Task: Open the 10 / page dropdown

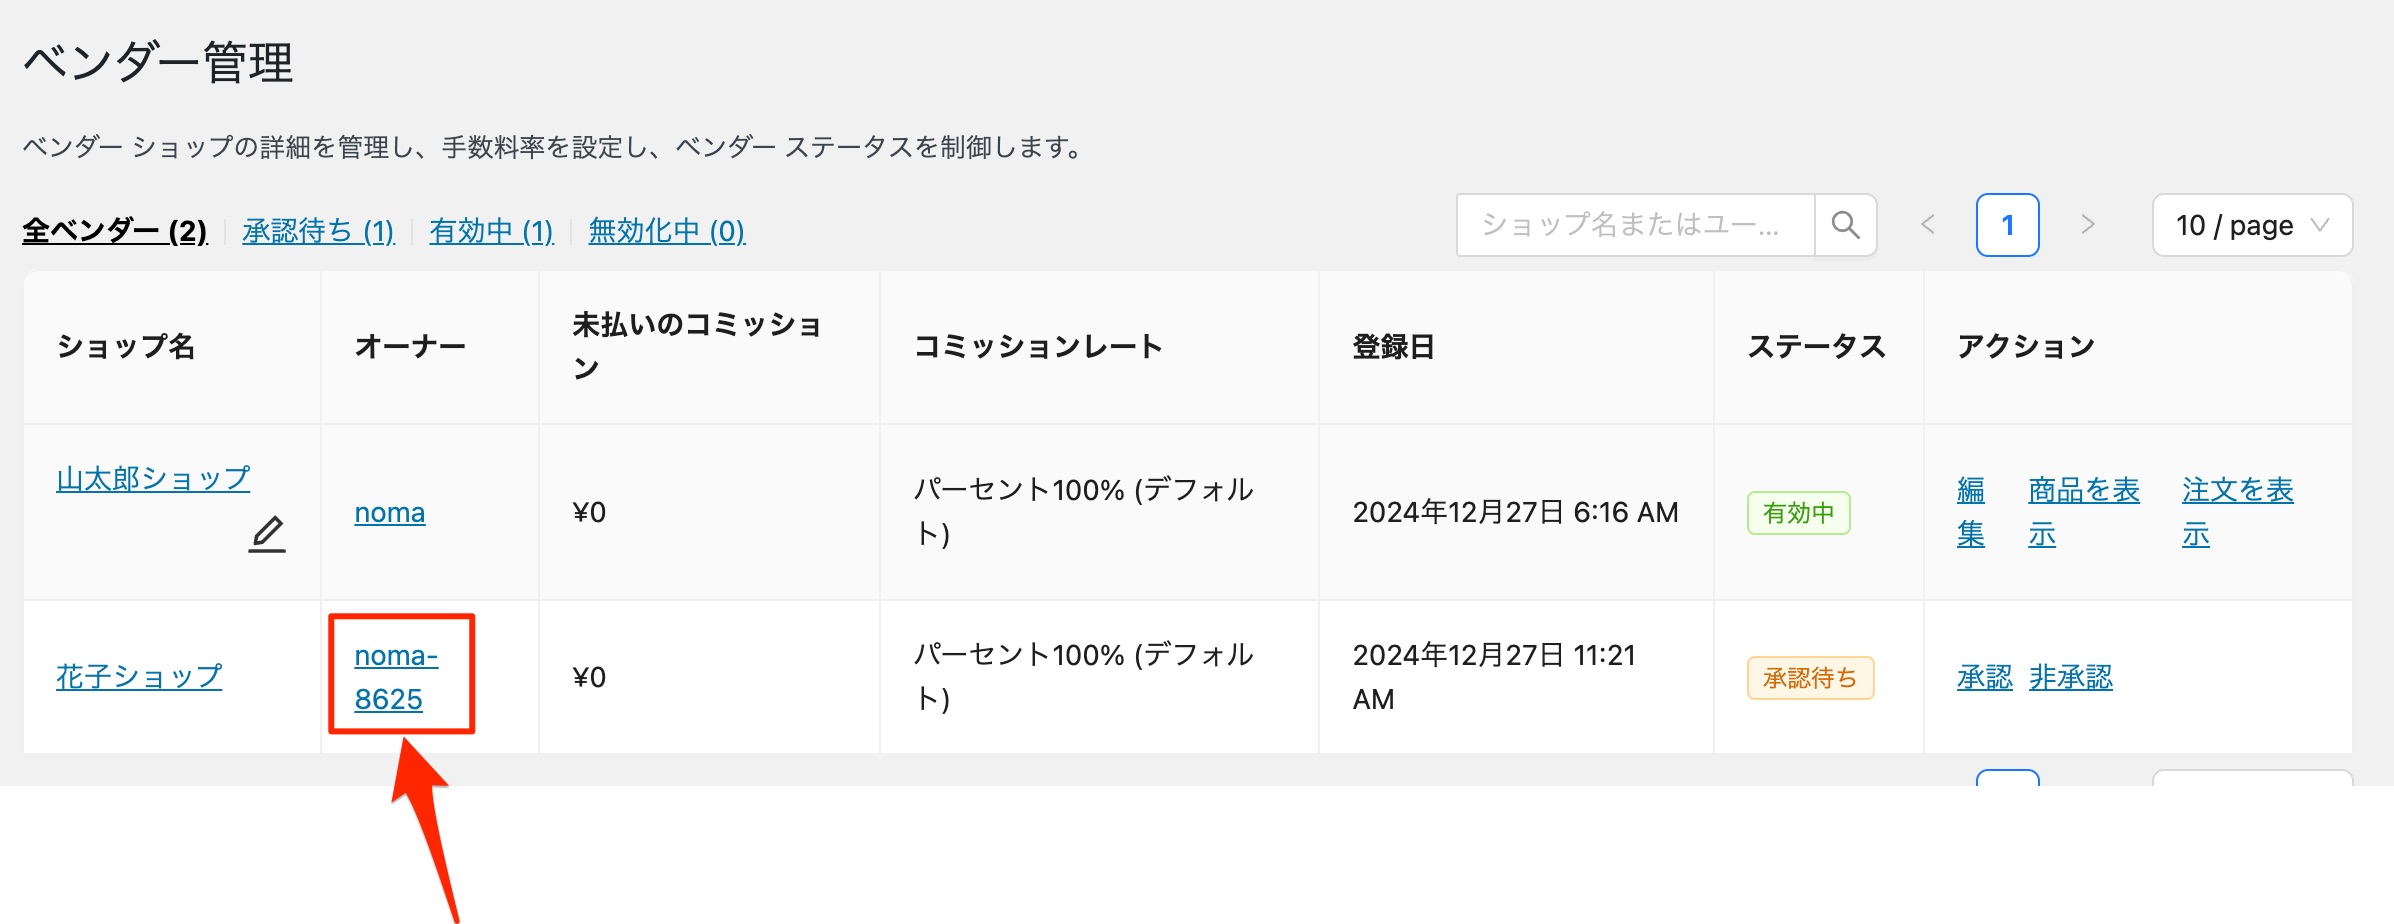Action: pos(2251,225)
